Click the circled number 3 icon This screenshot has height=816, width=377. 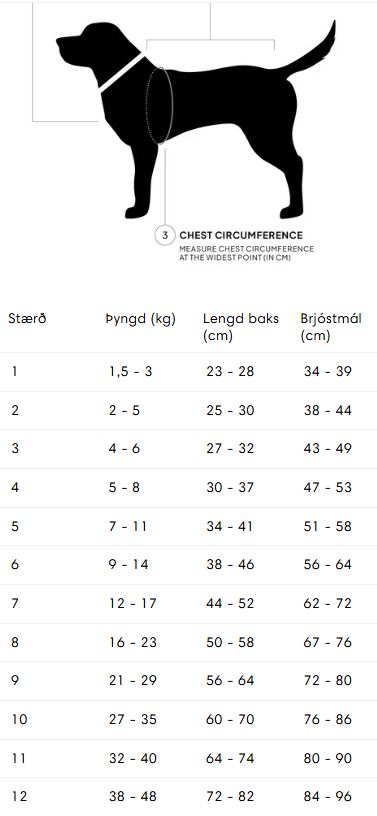point(165,235)
